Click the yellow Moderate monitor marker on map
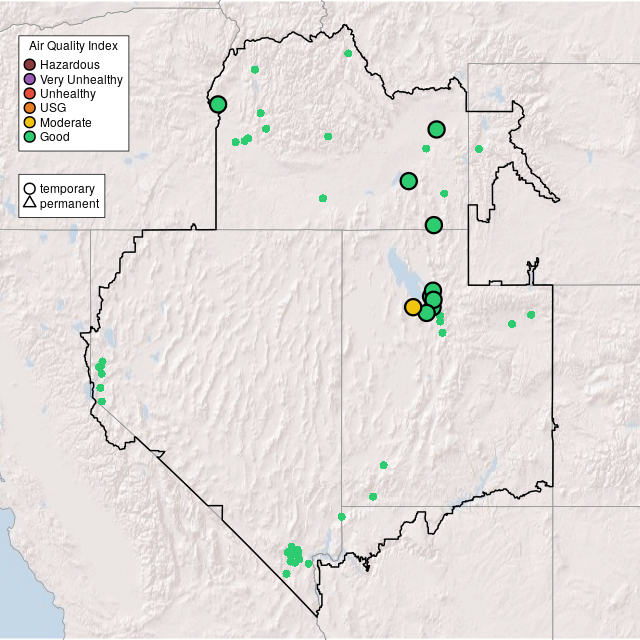Image resolution: width=640 pixels, height=640 pixels. click(x=413, y=307)
